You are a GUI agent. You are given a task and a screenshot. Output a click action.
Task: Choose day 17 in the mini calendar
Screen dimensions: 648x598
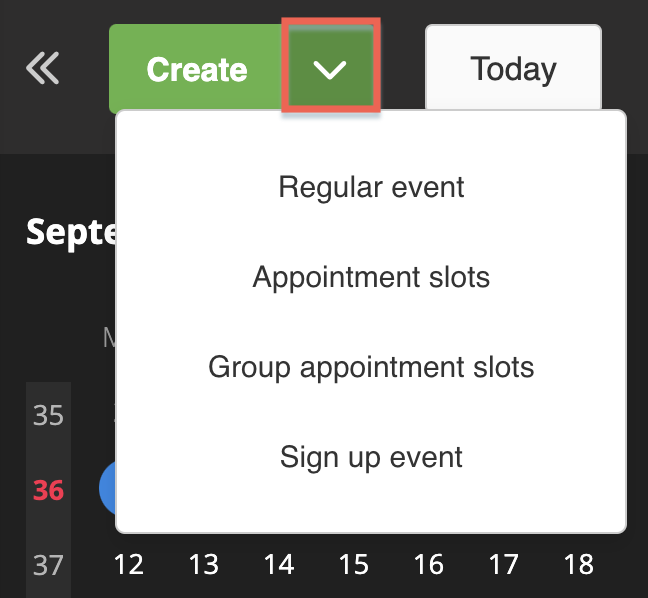coord(504,565)
